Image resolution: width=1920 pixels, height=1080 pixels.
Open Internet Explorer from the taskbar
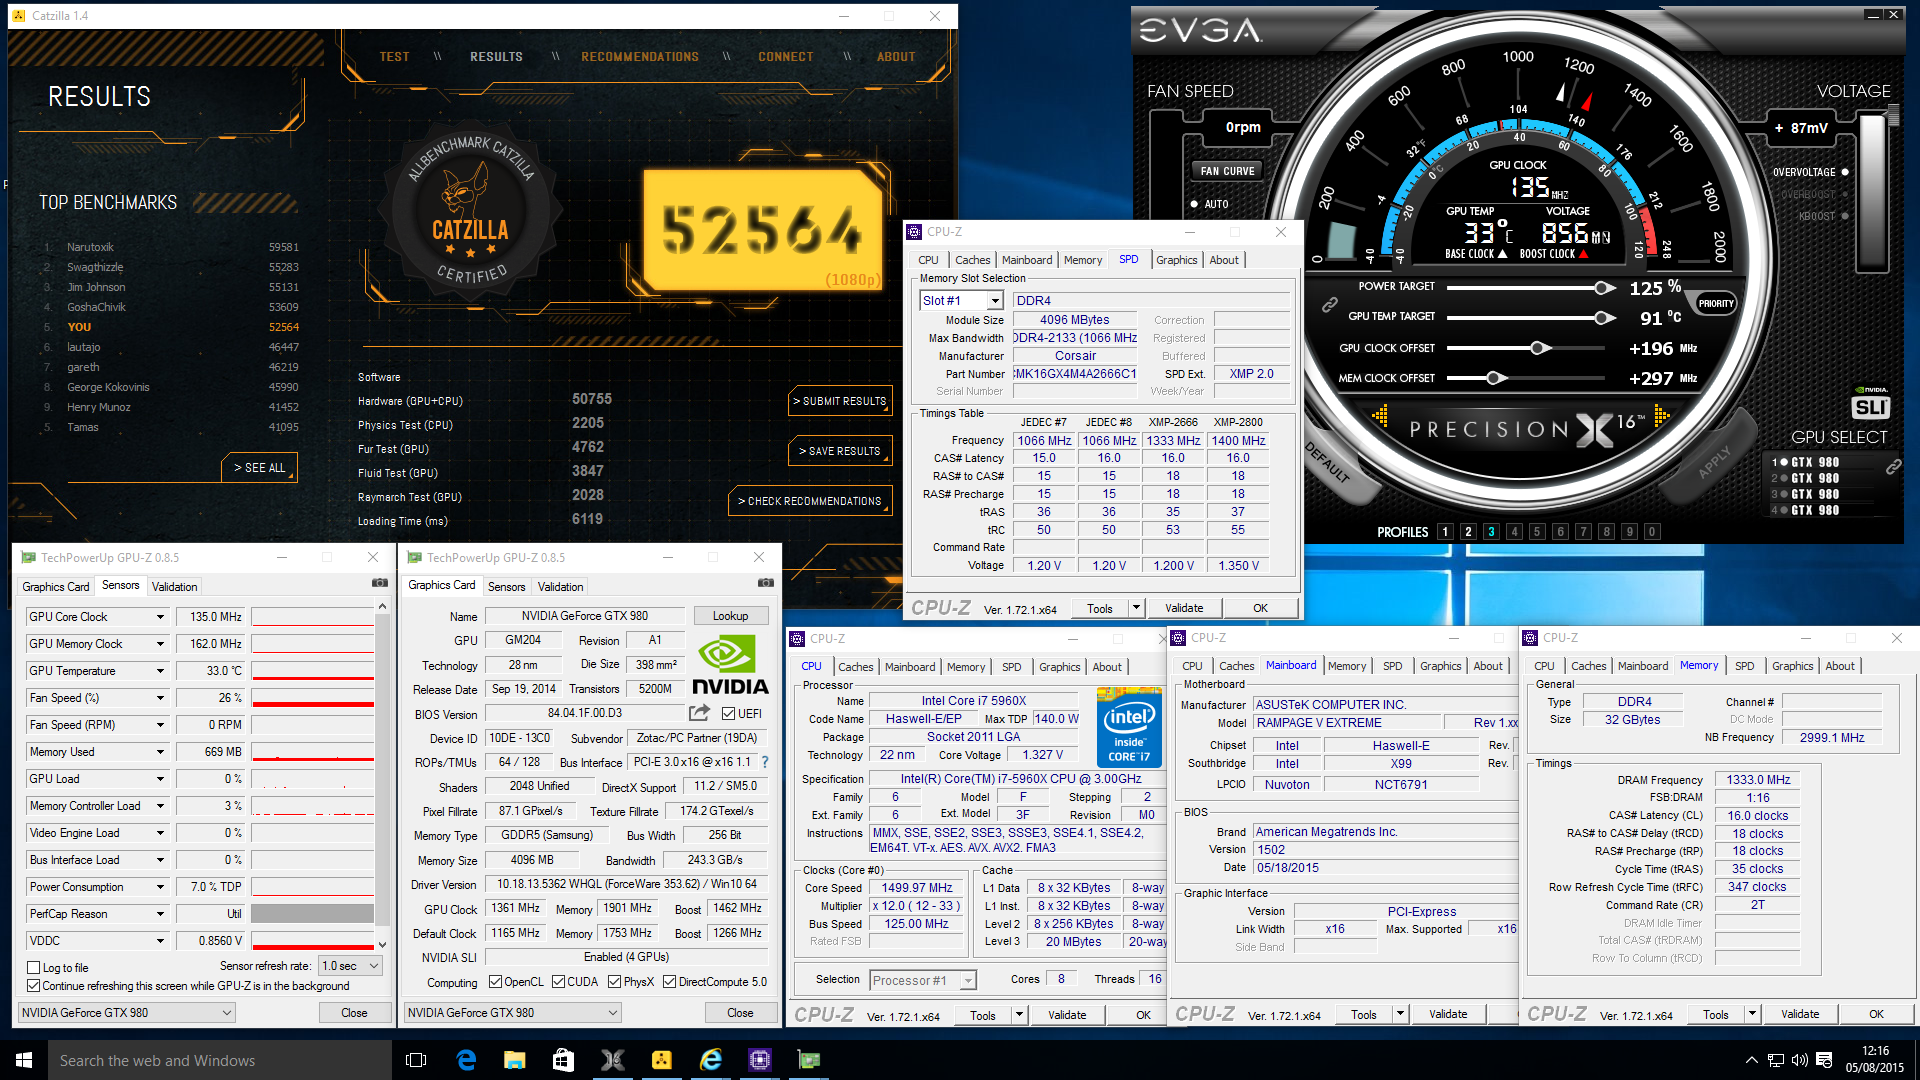point(711,1060)
